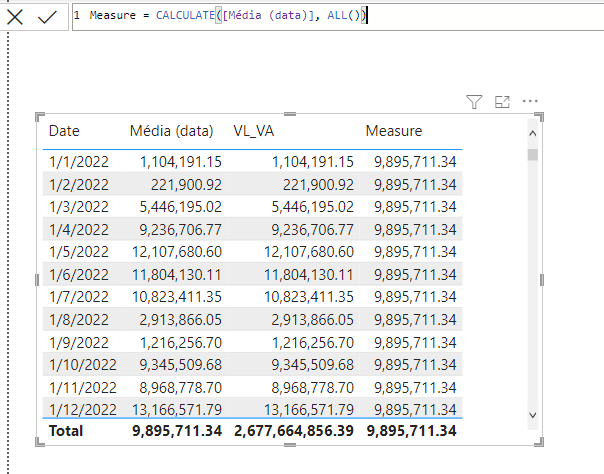This screenshot has width=604, height=474.
Task: Select the 1/12/2022 date cell
Action: coord(83,410)
